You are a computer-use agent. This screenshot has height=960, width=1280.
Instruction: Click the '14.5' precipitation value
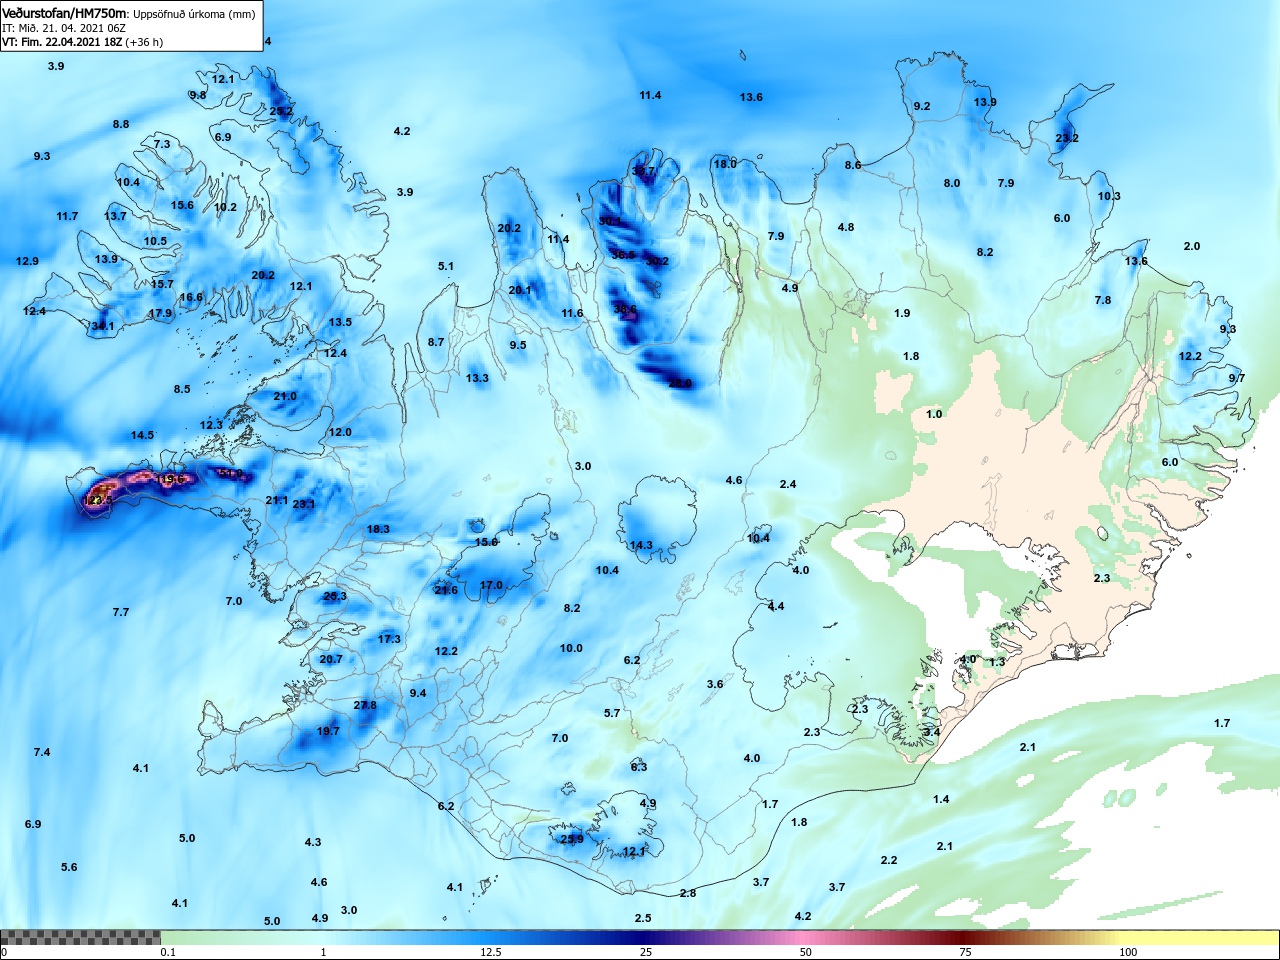tap(142, 435)
